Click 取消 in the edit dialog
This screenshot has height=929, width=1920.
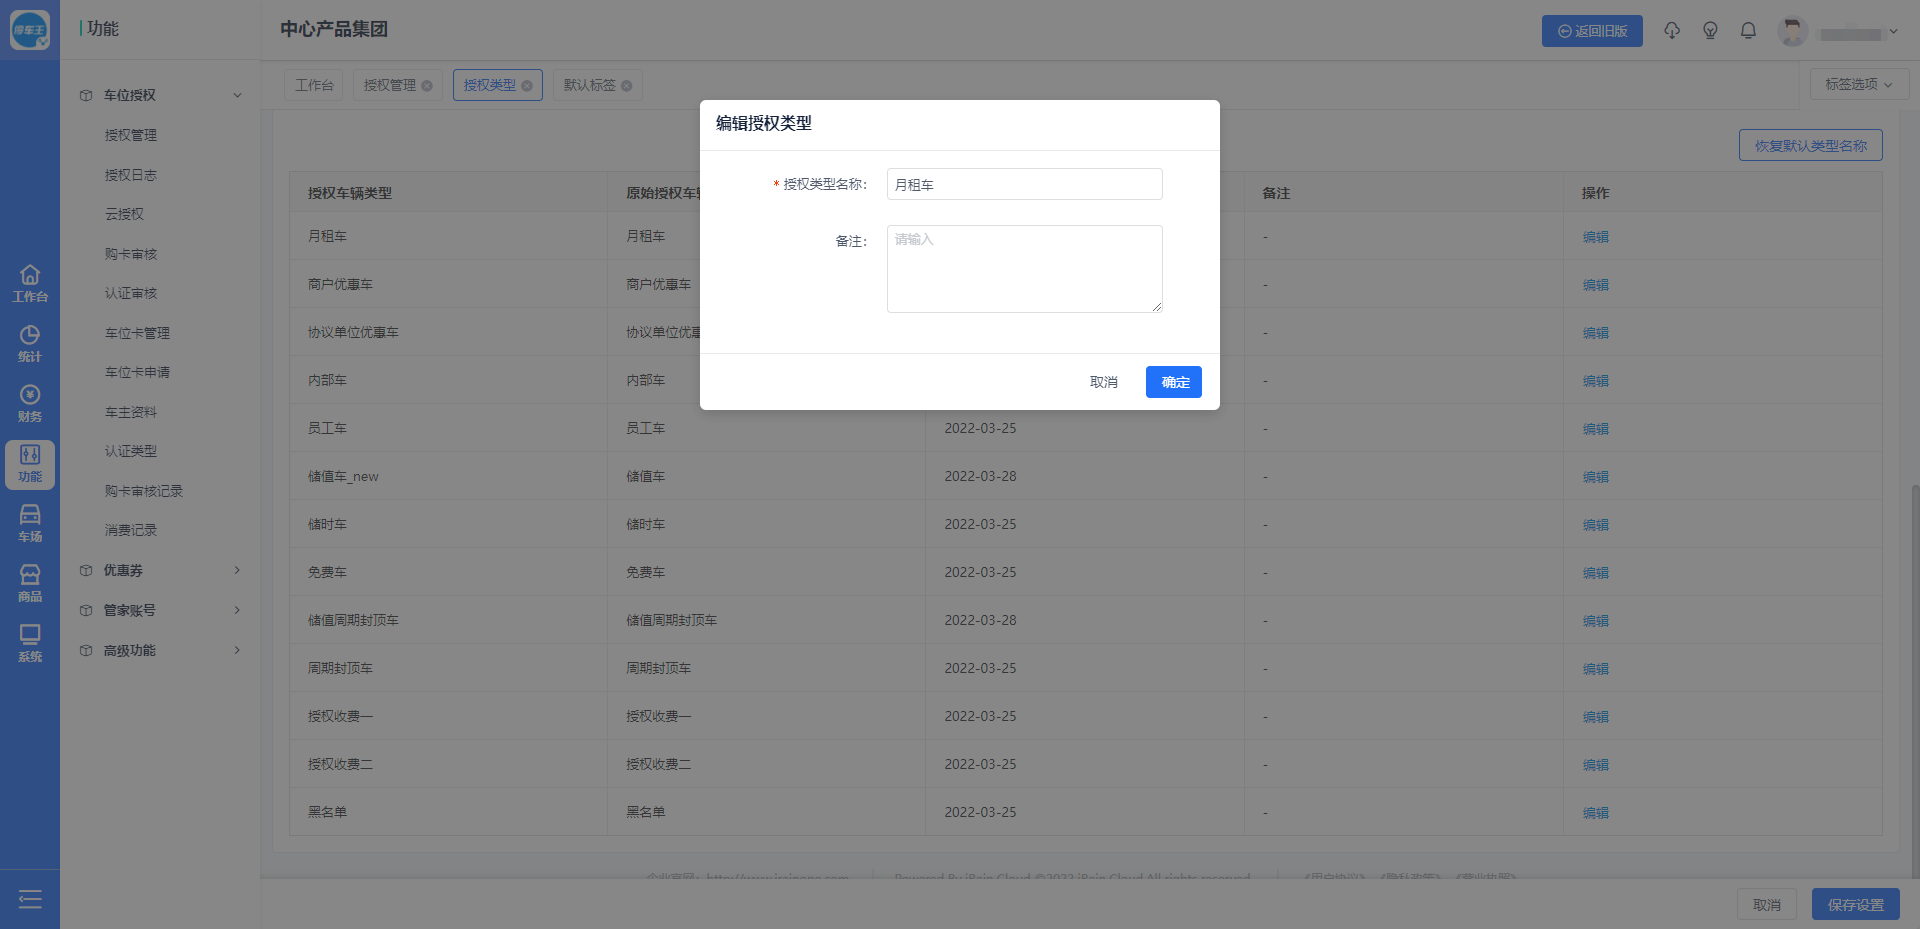click(x=1103, y=382)
